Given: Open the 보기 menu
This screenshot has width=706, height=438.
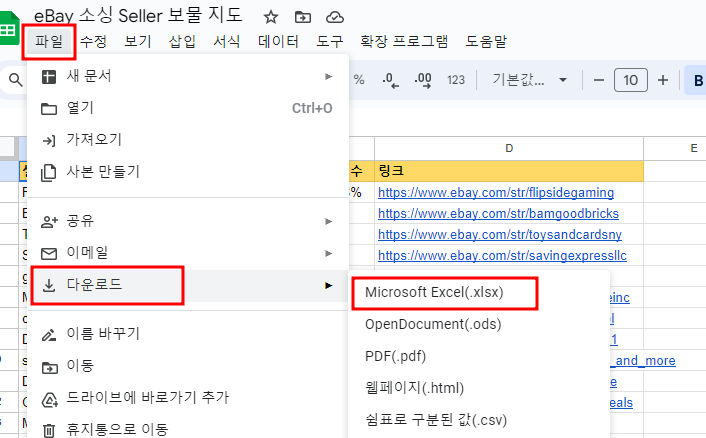Looking at the screenshot, I should pos(138,41).
